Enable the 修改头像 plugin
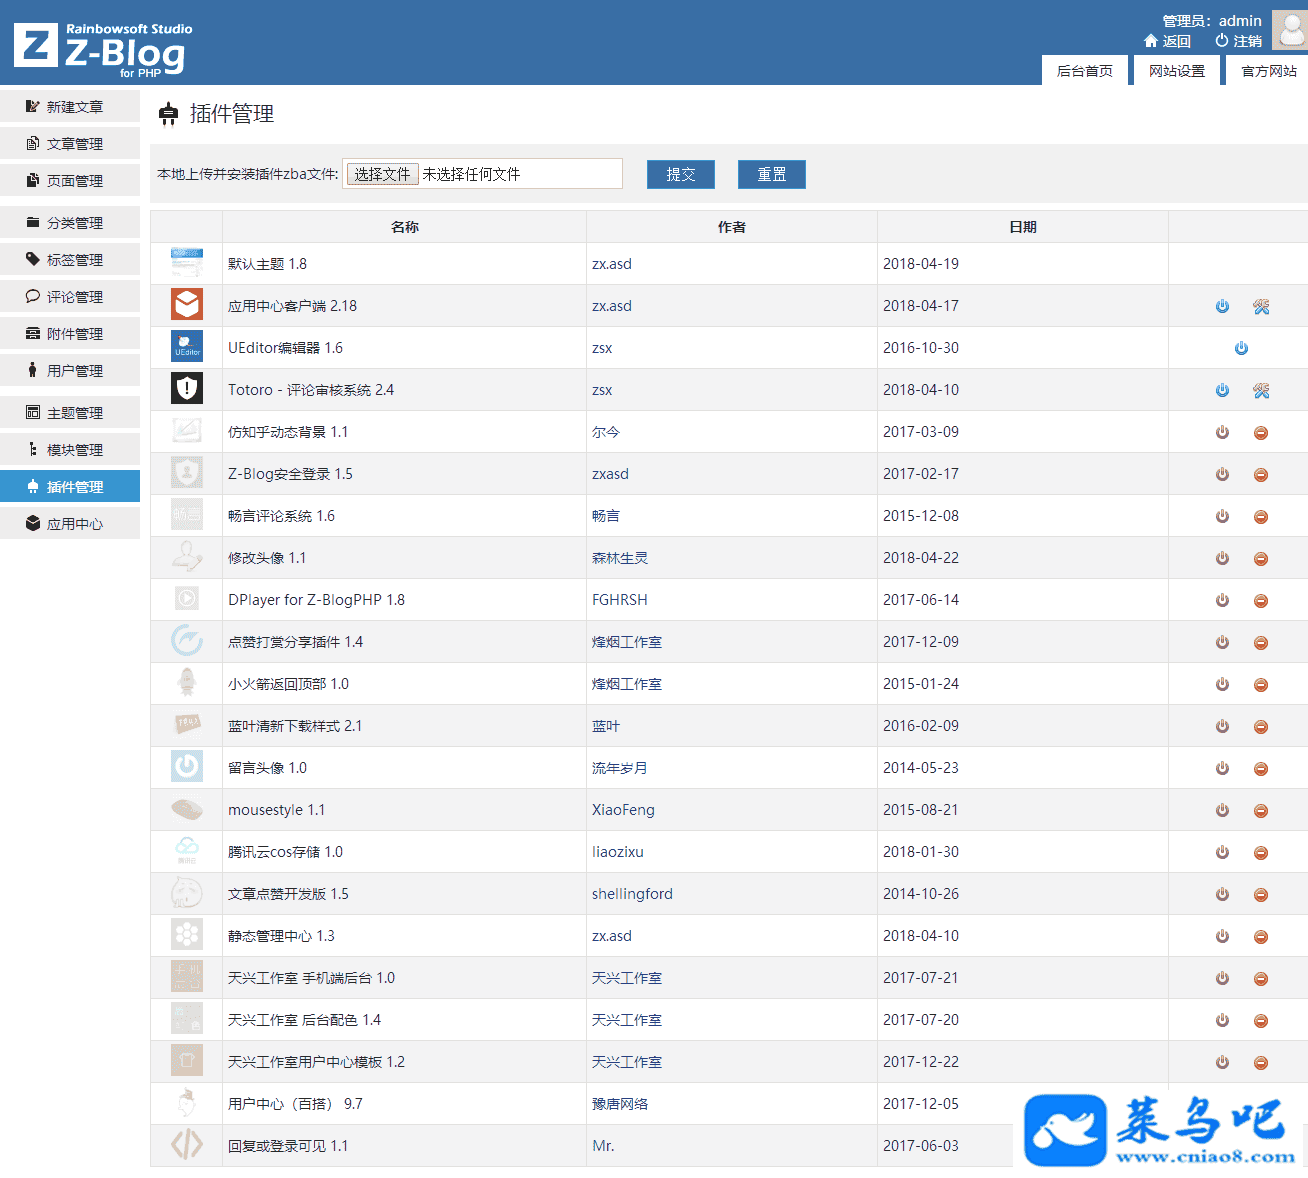The height and width of the screenshot is (1178, 1308). click(1222, 559)
